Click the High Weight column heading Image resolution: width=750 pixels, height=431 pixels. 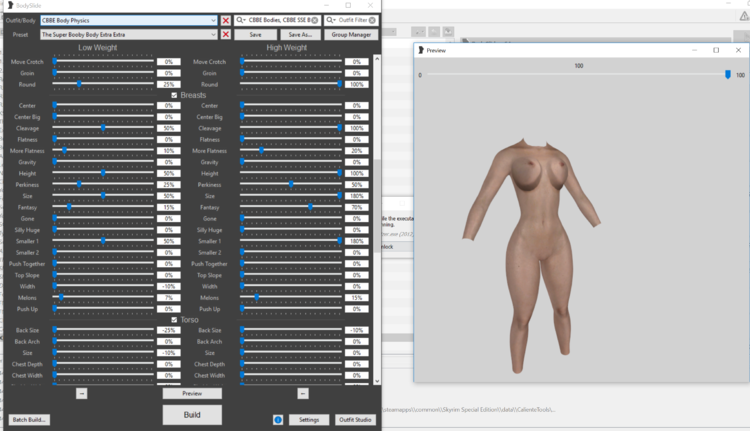(x=287, y=47)
